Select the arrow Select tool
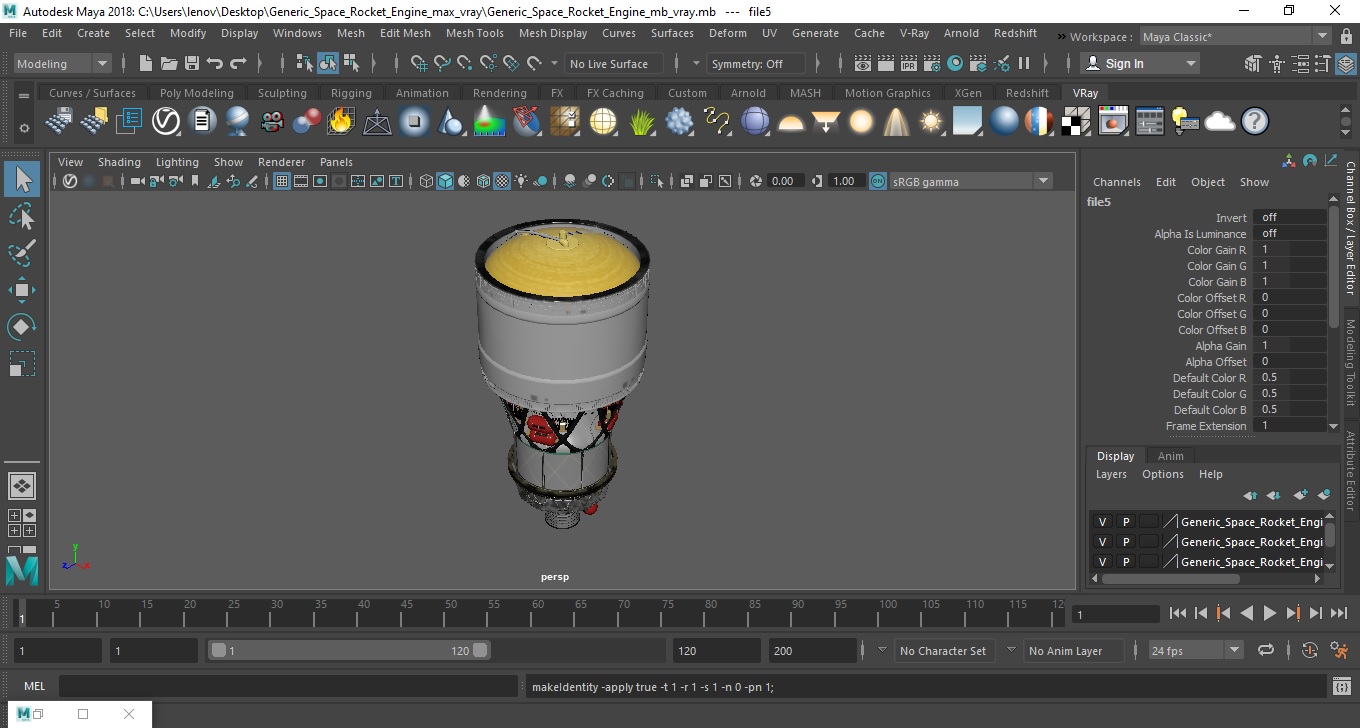Image resolution: width=1360 pixels, height=728 pixels. (22, 180)
